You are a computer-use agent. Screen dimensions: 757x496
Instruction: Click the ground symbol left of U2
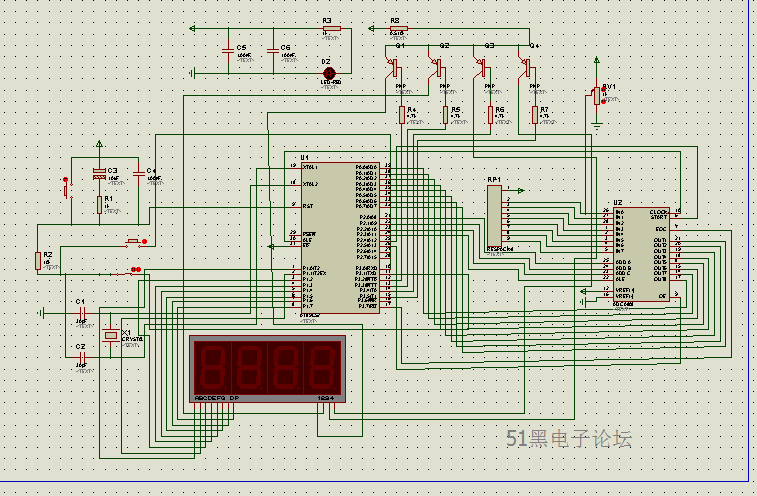point(583,302)
